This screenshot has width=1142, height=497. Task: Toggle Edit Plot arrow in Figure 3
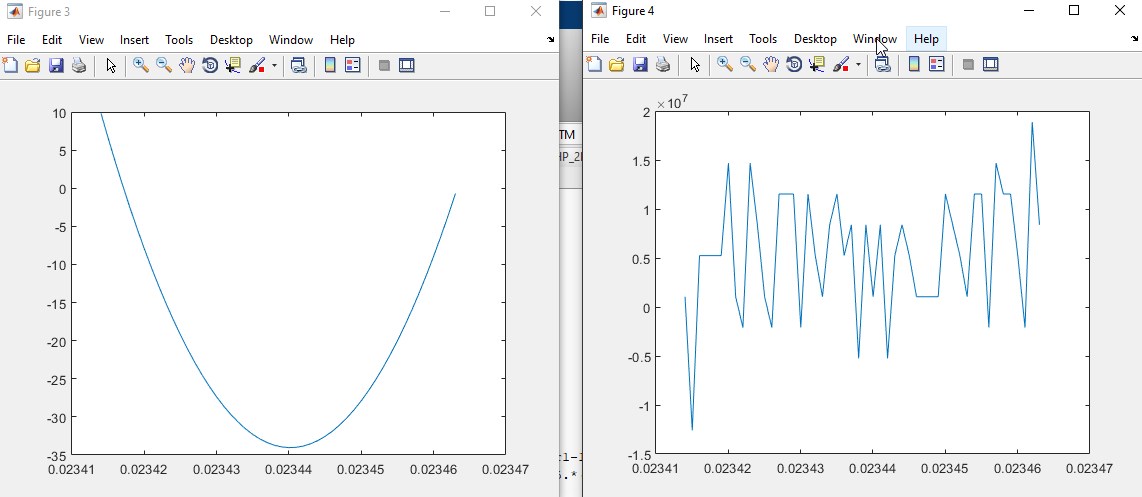(x=111, y=65)
